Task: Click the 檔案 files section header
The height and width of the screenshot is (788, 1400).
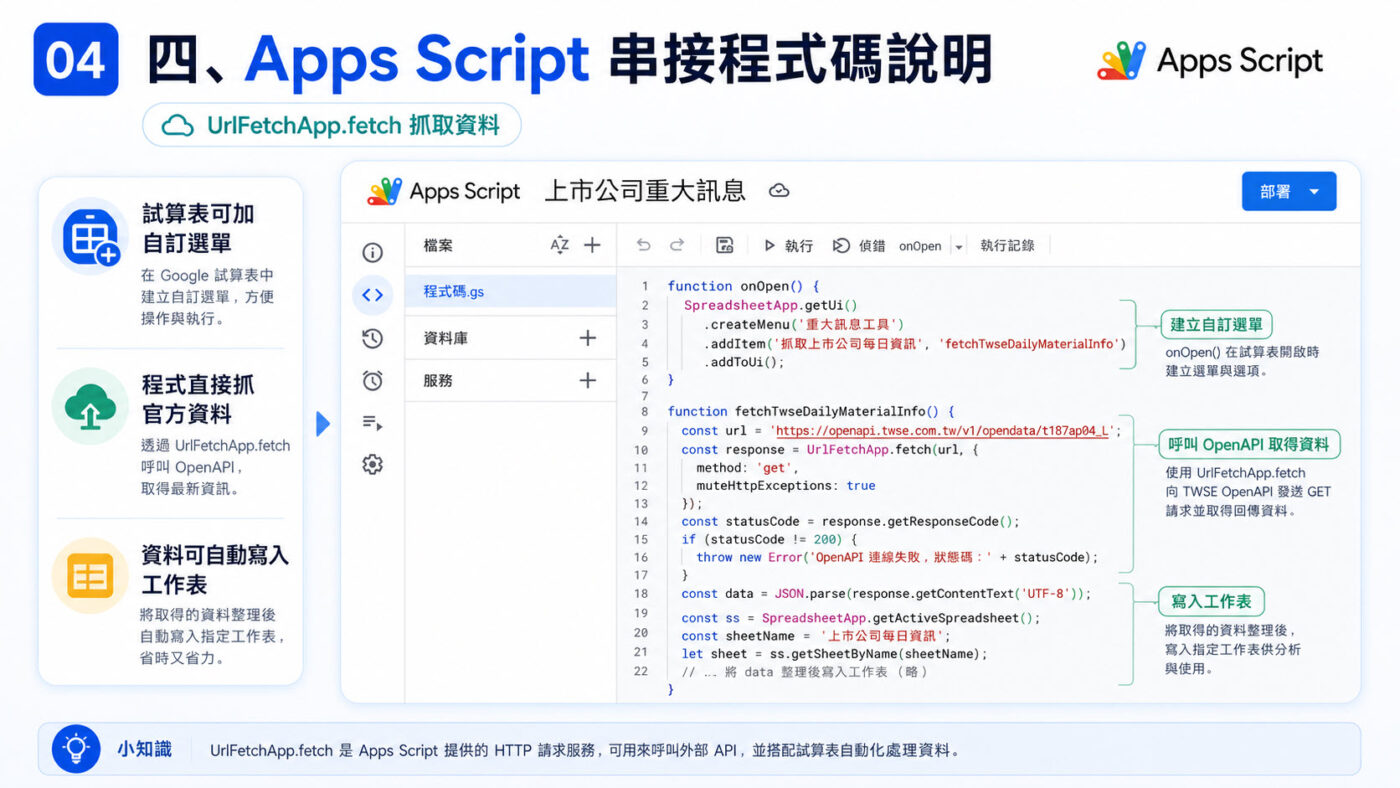Action: pyautogui.click(x=438, y=245)
